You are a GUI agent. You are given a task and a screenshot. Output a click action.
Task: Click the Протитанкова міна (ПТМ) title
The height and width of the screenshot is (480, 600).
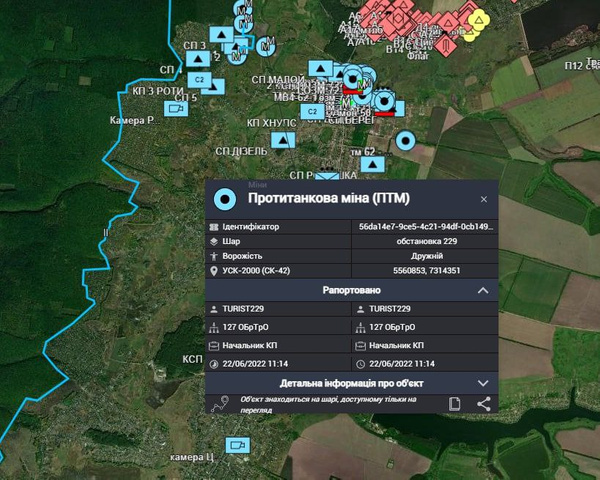pyautogui.click(x=329, y=198)
